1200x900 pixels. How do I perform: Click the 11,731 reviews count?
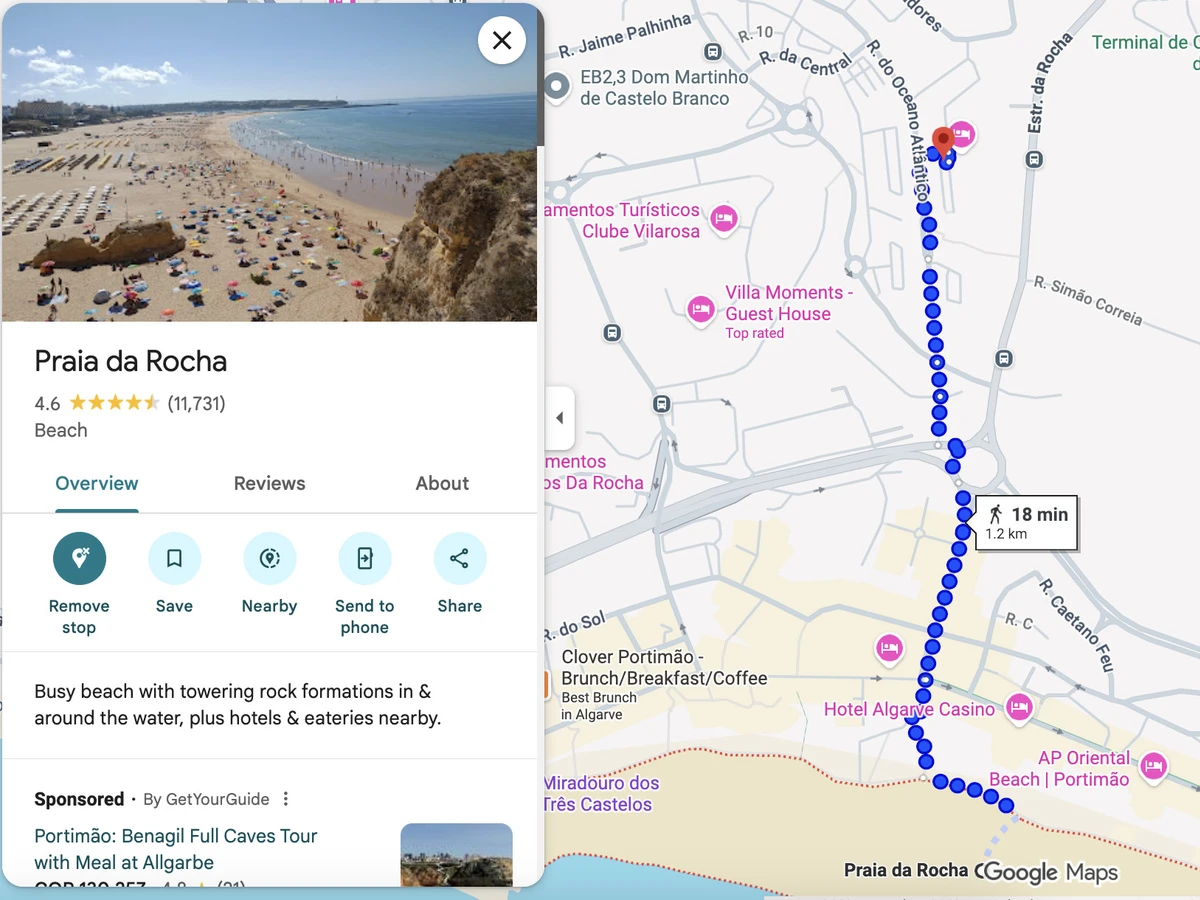[x=196, y=404]
